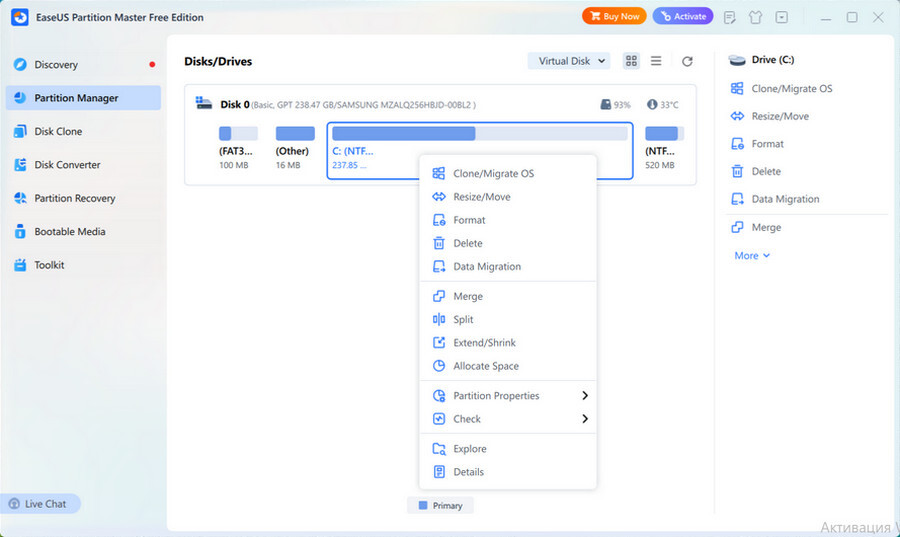The height and width of the screenshot is (537, 900).
Task: Click the Allocate Space icon in context menu
Action: 439,365
